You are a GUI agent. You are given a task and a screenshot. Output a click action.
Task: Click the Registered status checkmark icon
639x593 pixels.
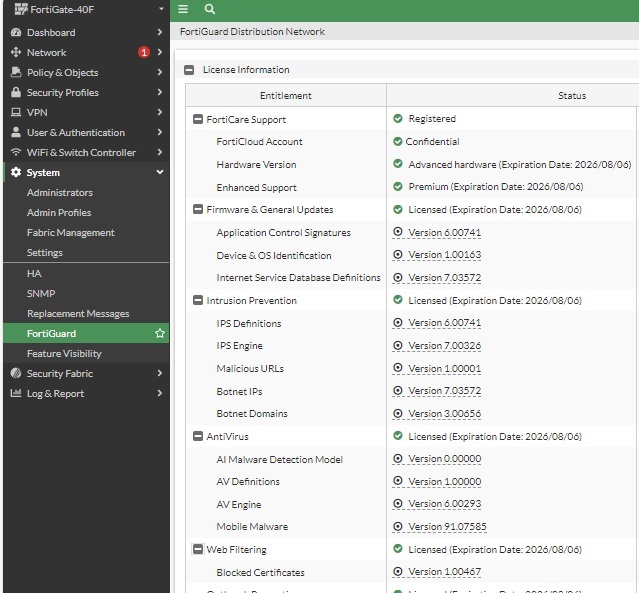(398, 119)
